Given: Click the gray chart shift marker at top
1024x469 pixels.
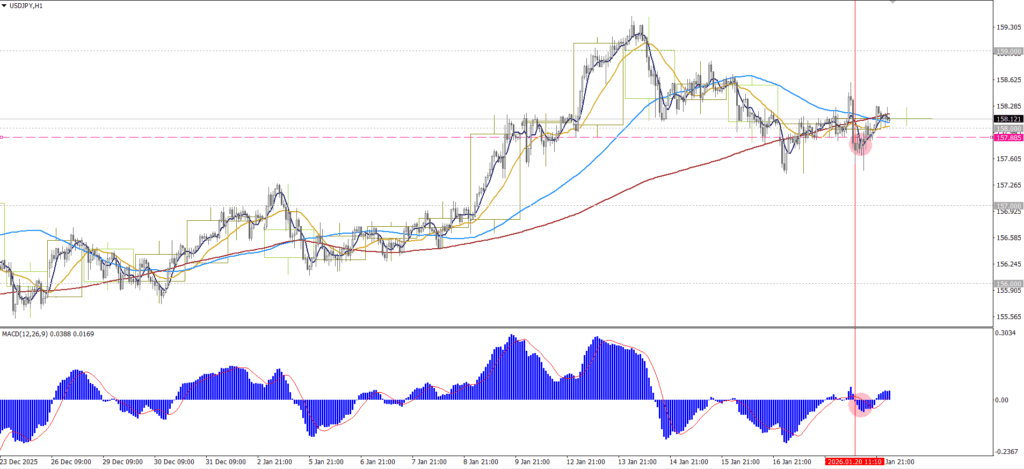Looking at the screenshot, I should pyautogui.click(x=892, y=3).
